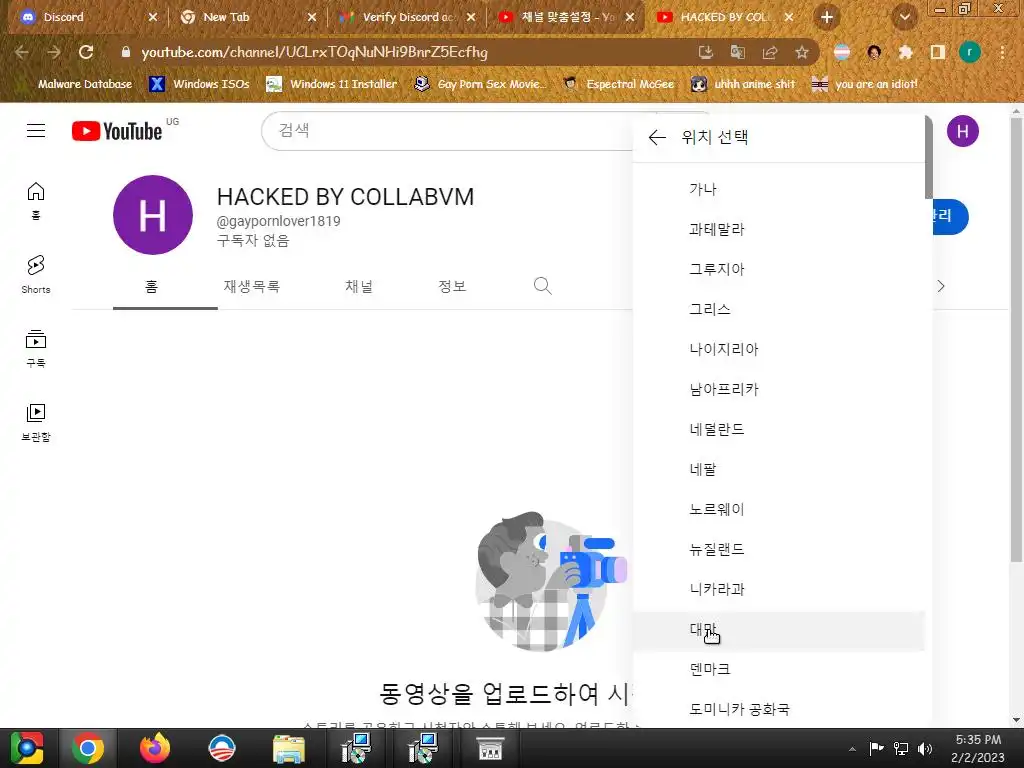
Task: Click the channel search magnifier icon
Action: tap(542, 286)
